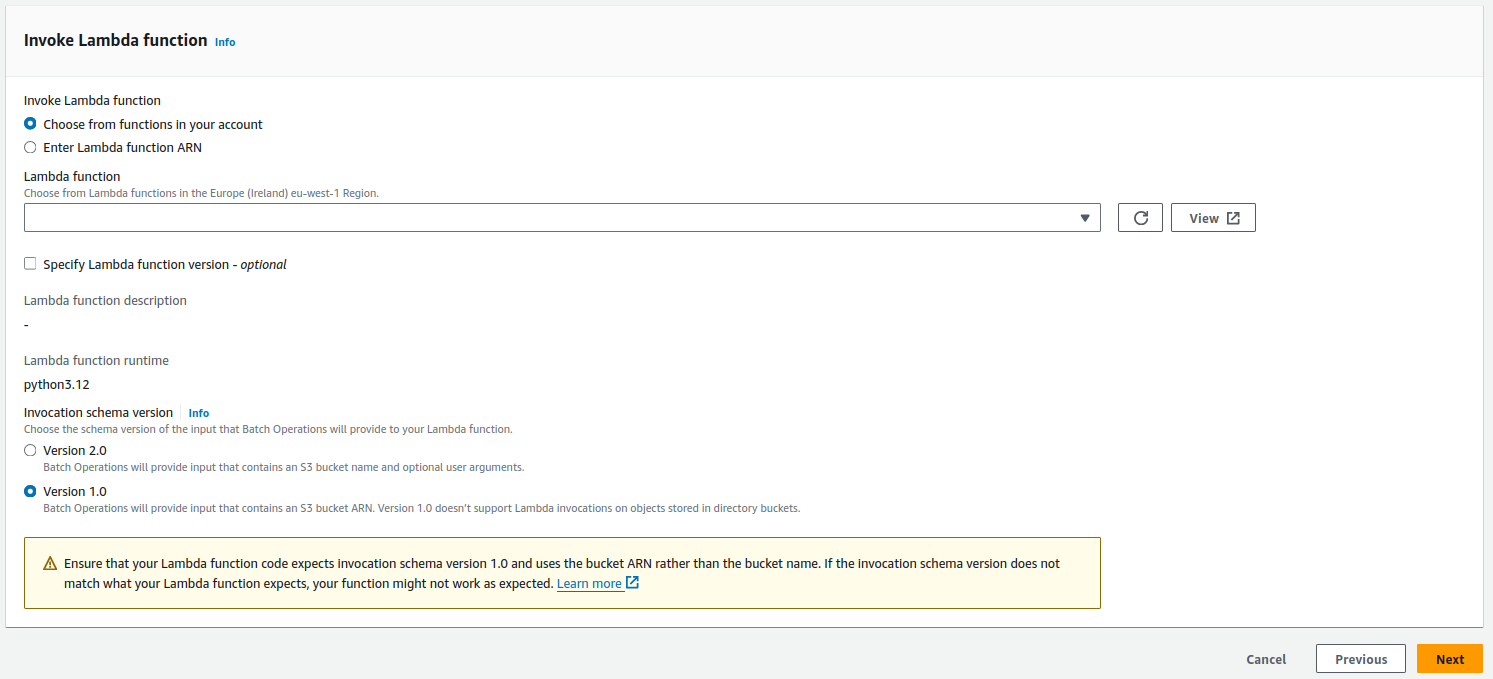The width and height of the screenshot is (1493, 679).
Task: Enable Specify Lambda function version checkbox
Action: click(x=30, y=264)
